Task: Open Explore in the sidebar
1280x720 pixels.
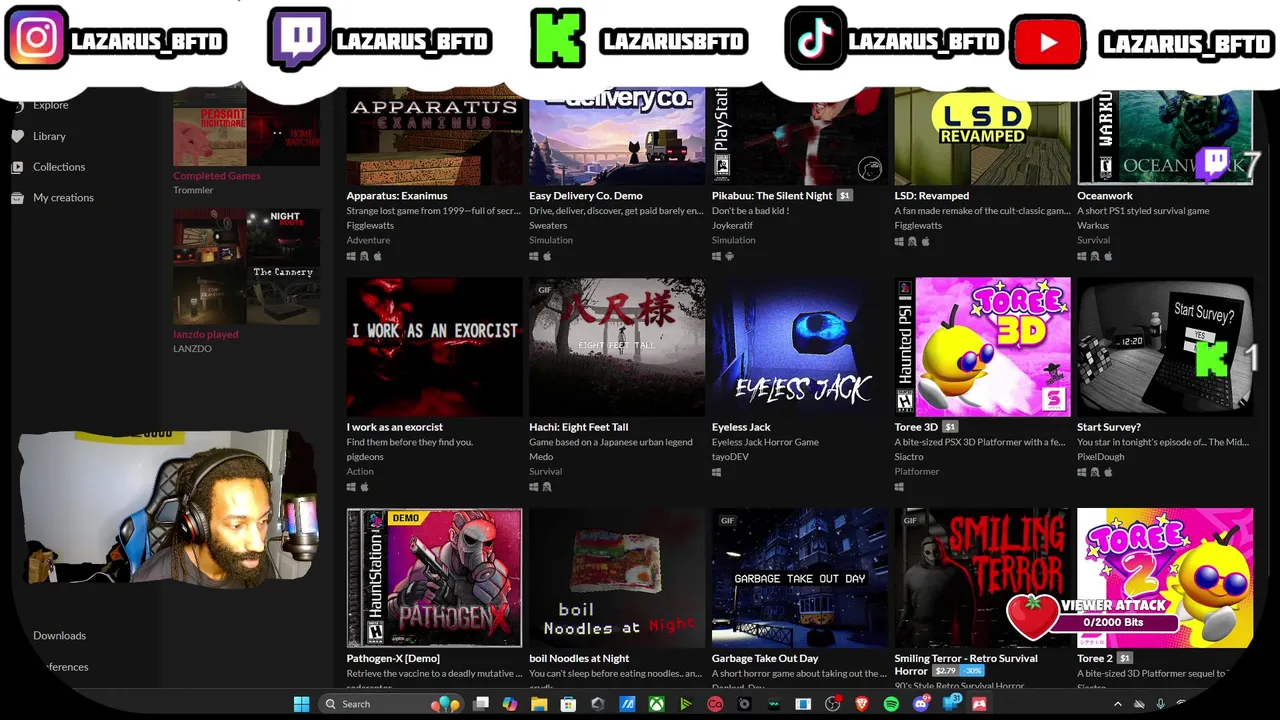Action: pos(50,105)
